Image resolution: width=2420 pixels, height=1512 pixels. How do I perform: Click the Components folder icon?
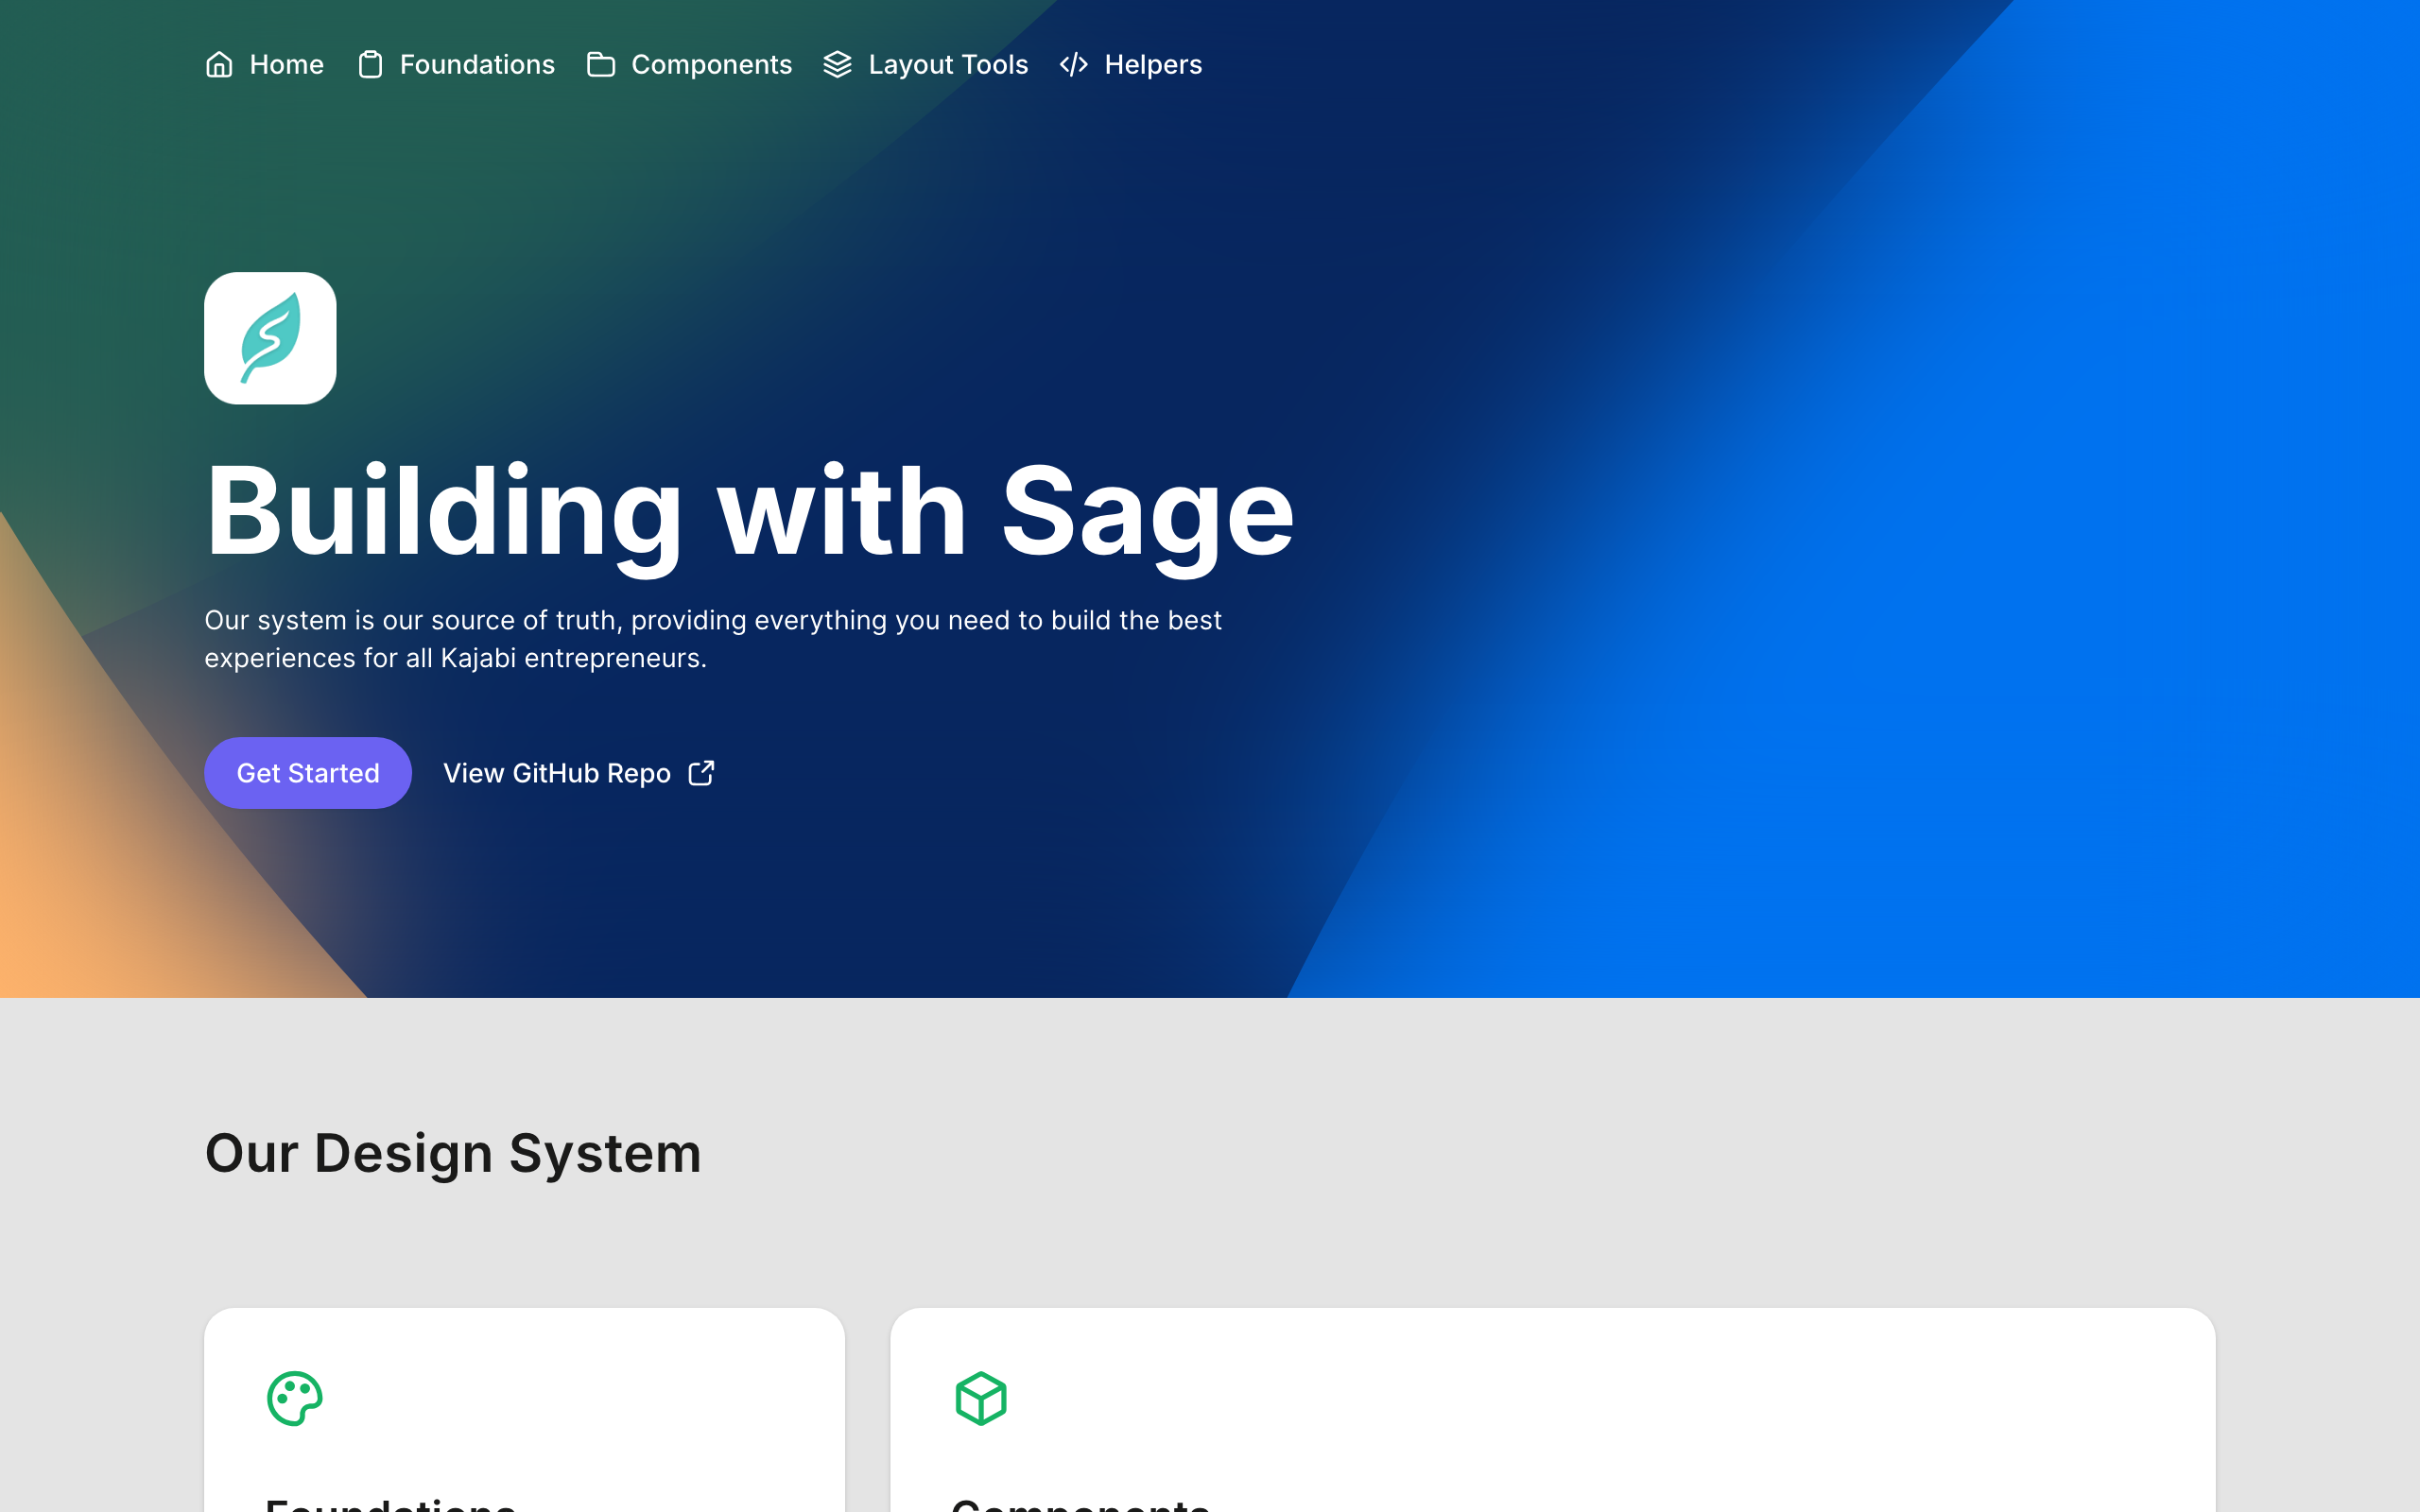point(601,65)
